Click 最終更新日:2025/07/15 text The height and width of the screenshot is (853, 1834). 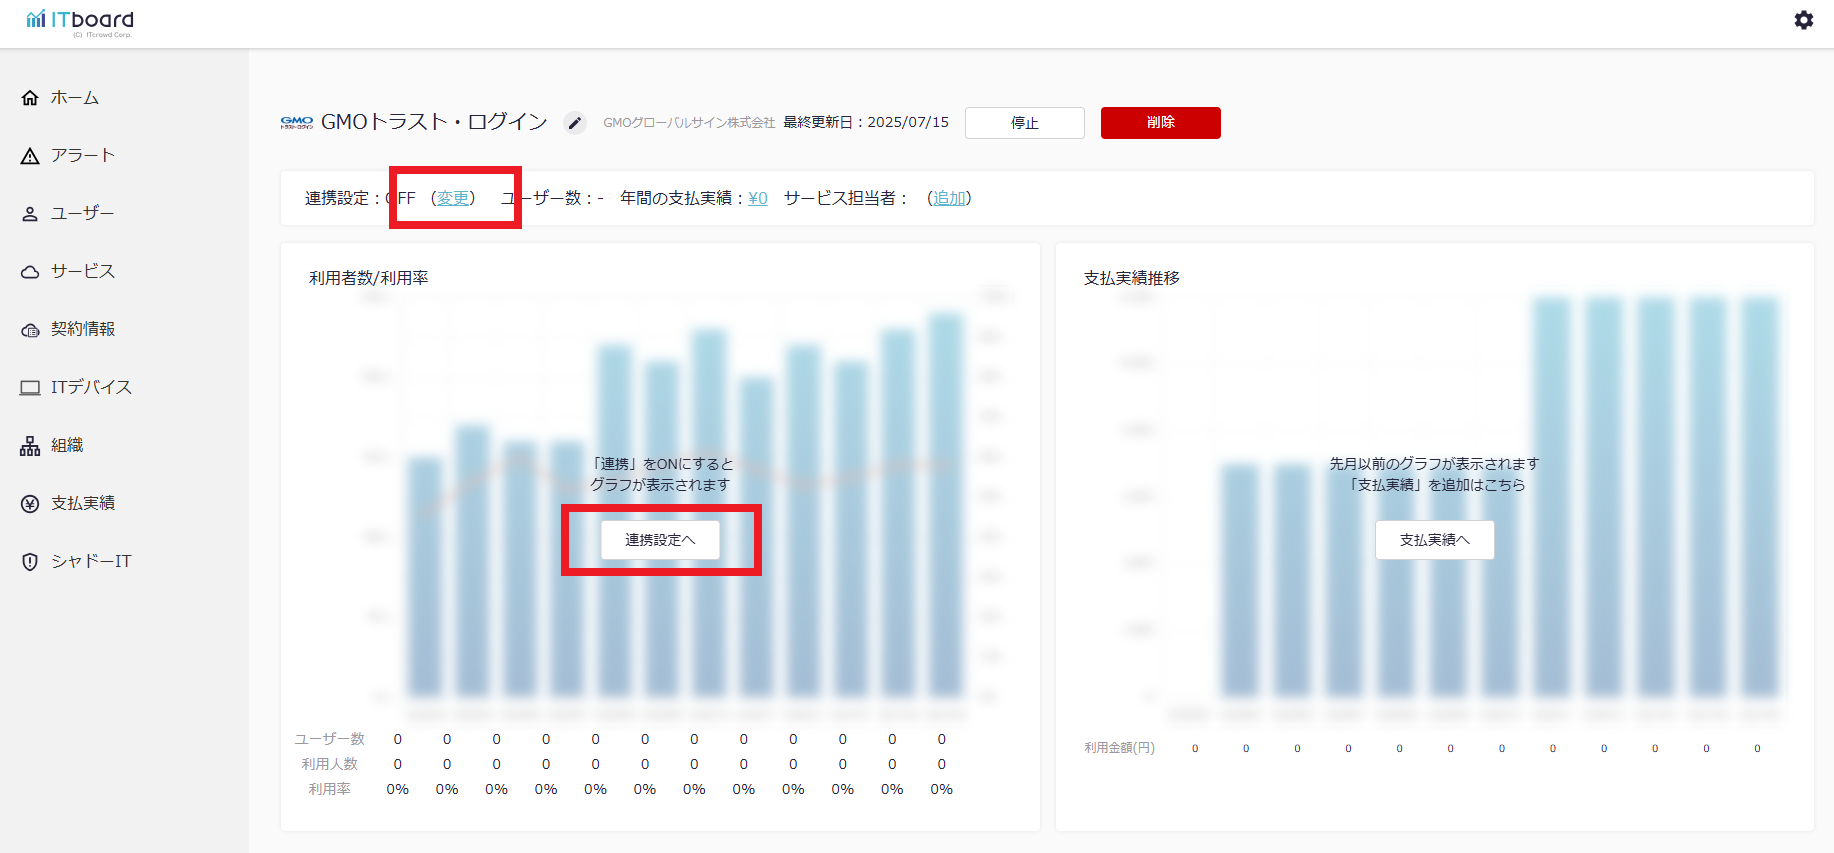point(866,123)
